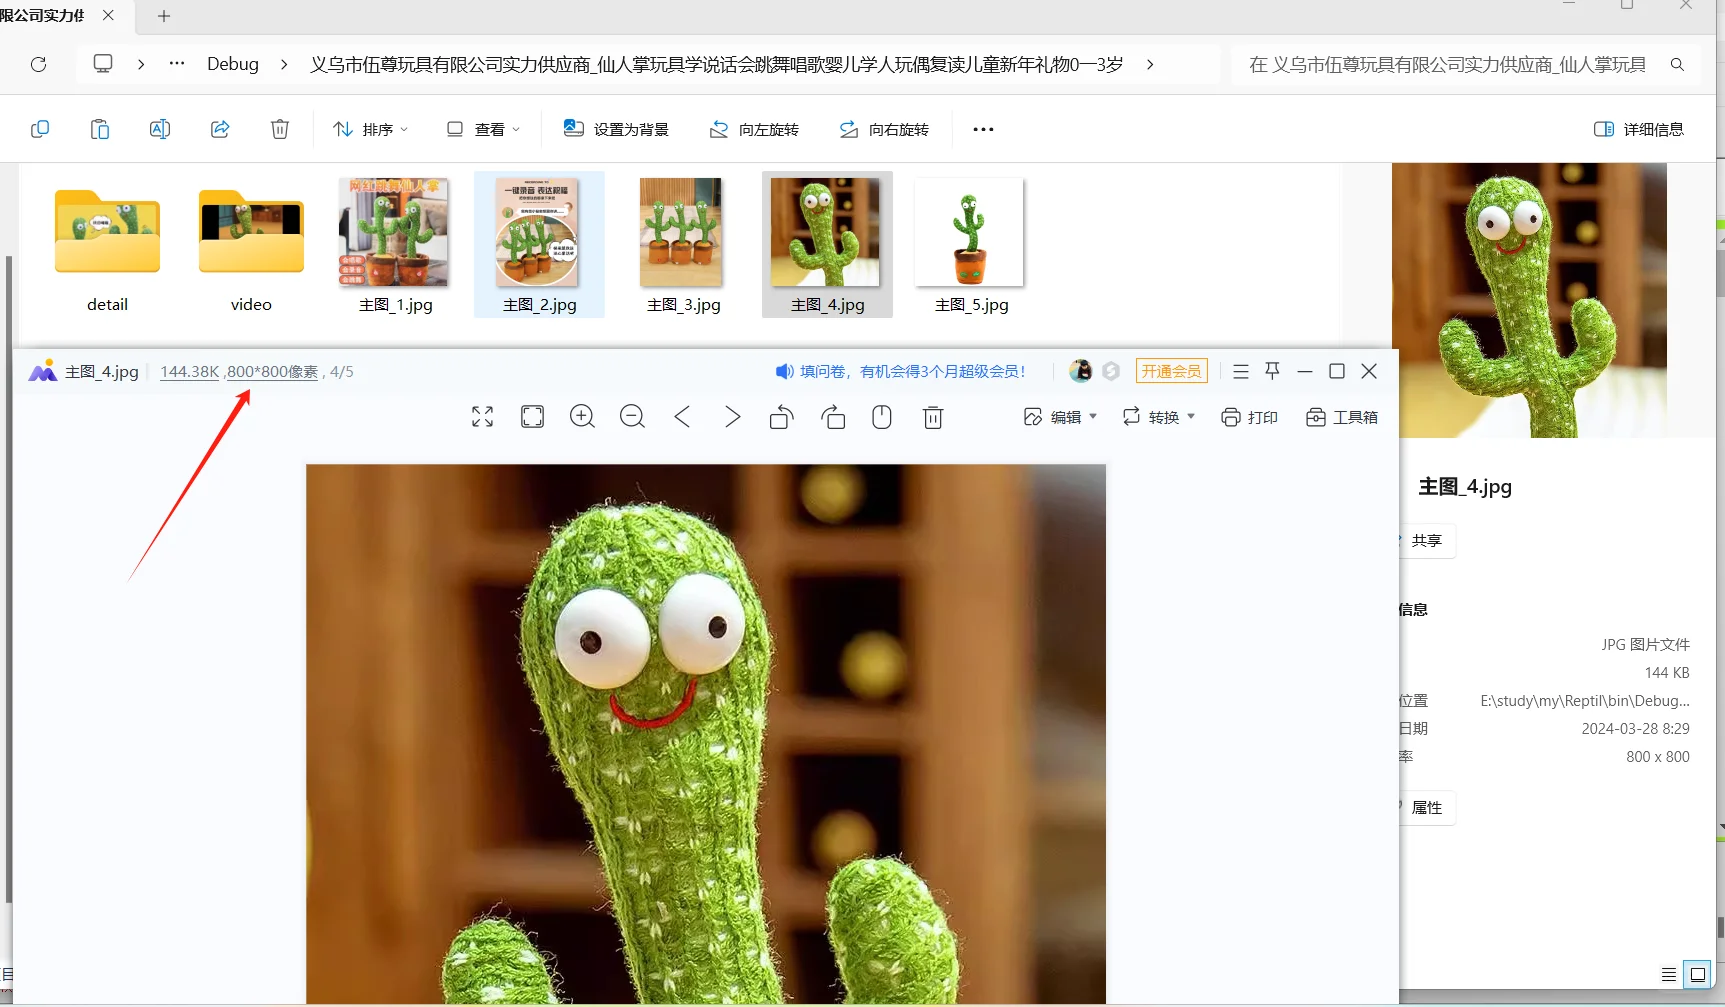The height and width of the screenshot is (1007, 1725).
Task: Enter fullscreen mode in the image viewer
Action: coord(482,417)
